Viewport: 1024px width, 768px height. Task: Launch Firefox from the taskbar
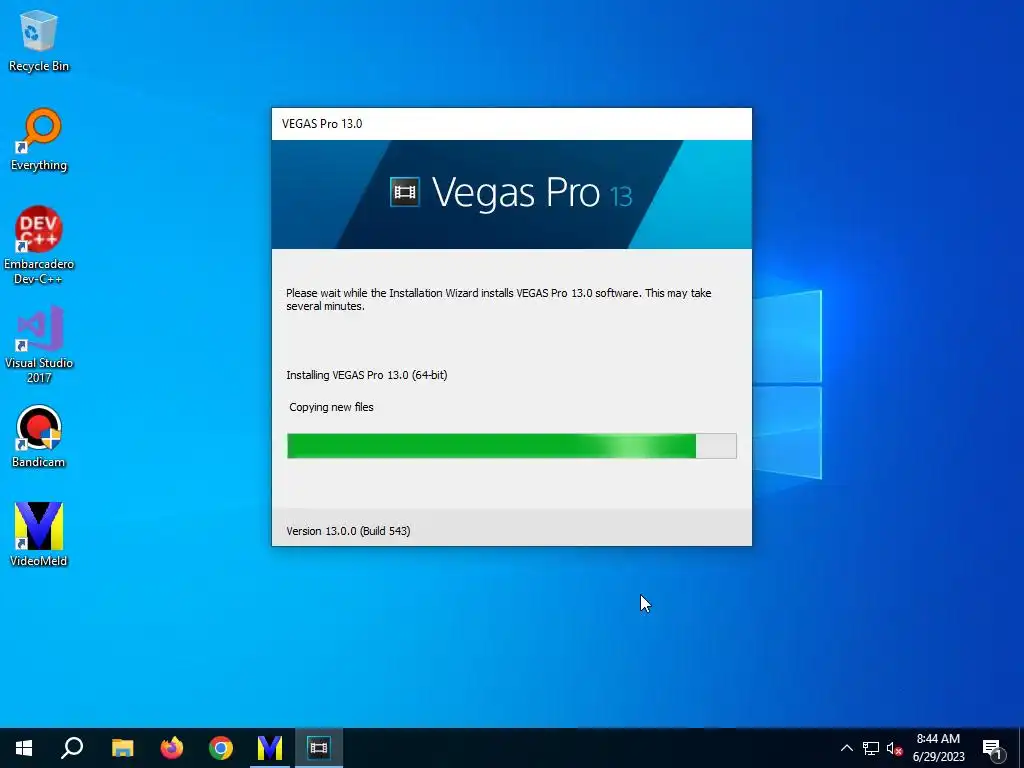[x=172, y=748]
